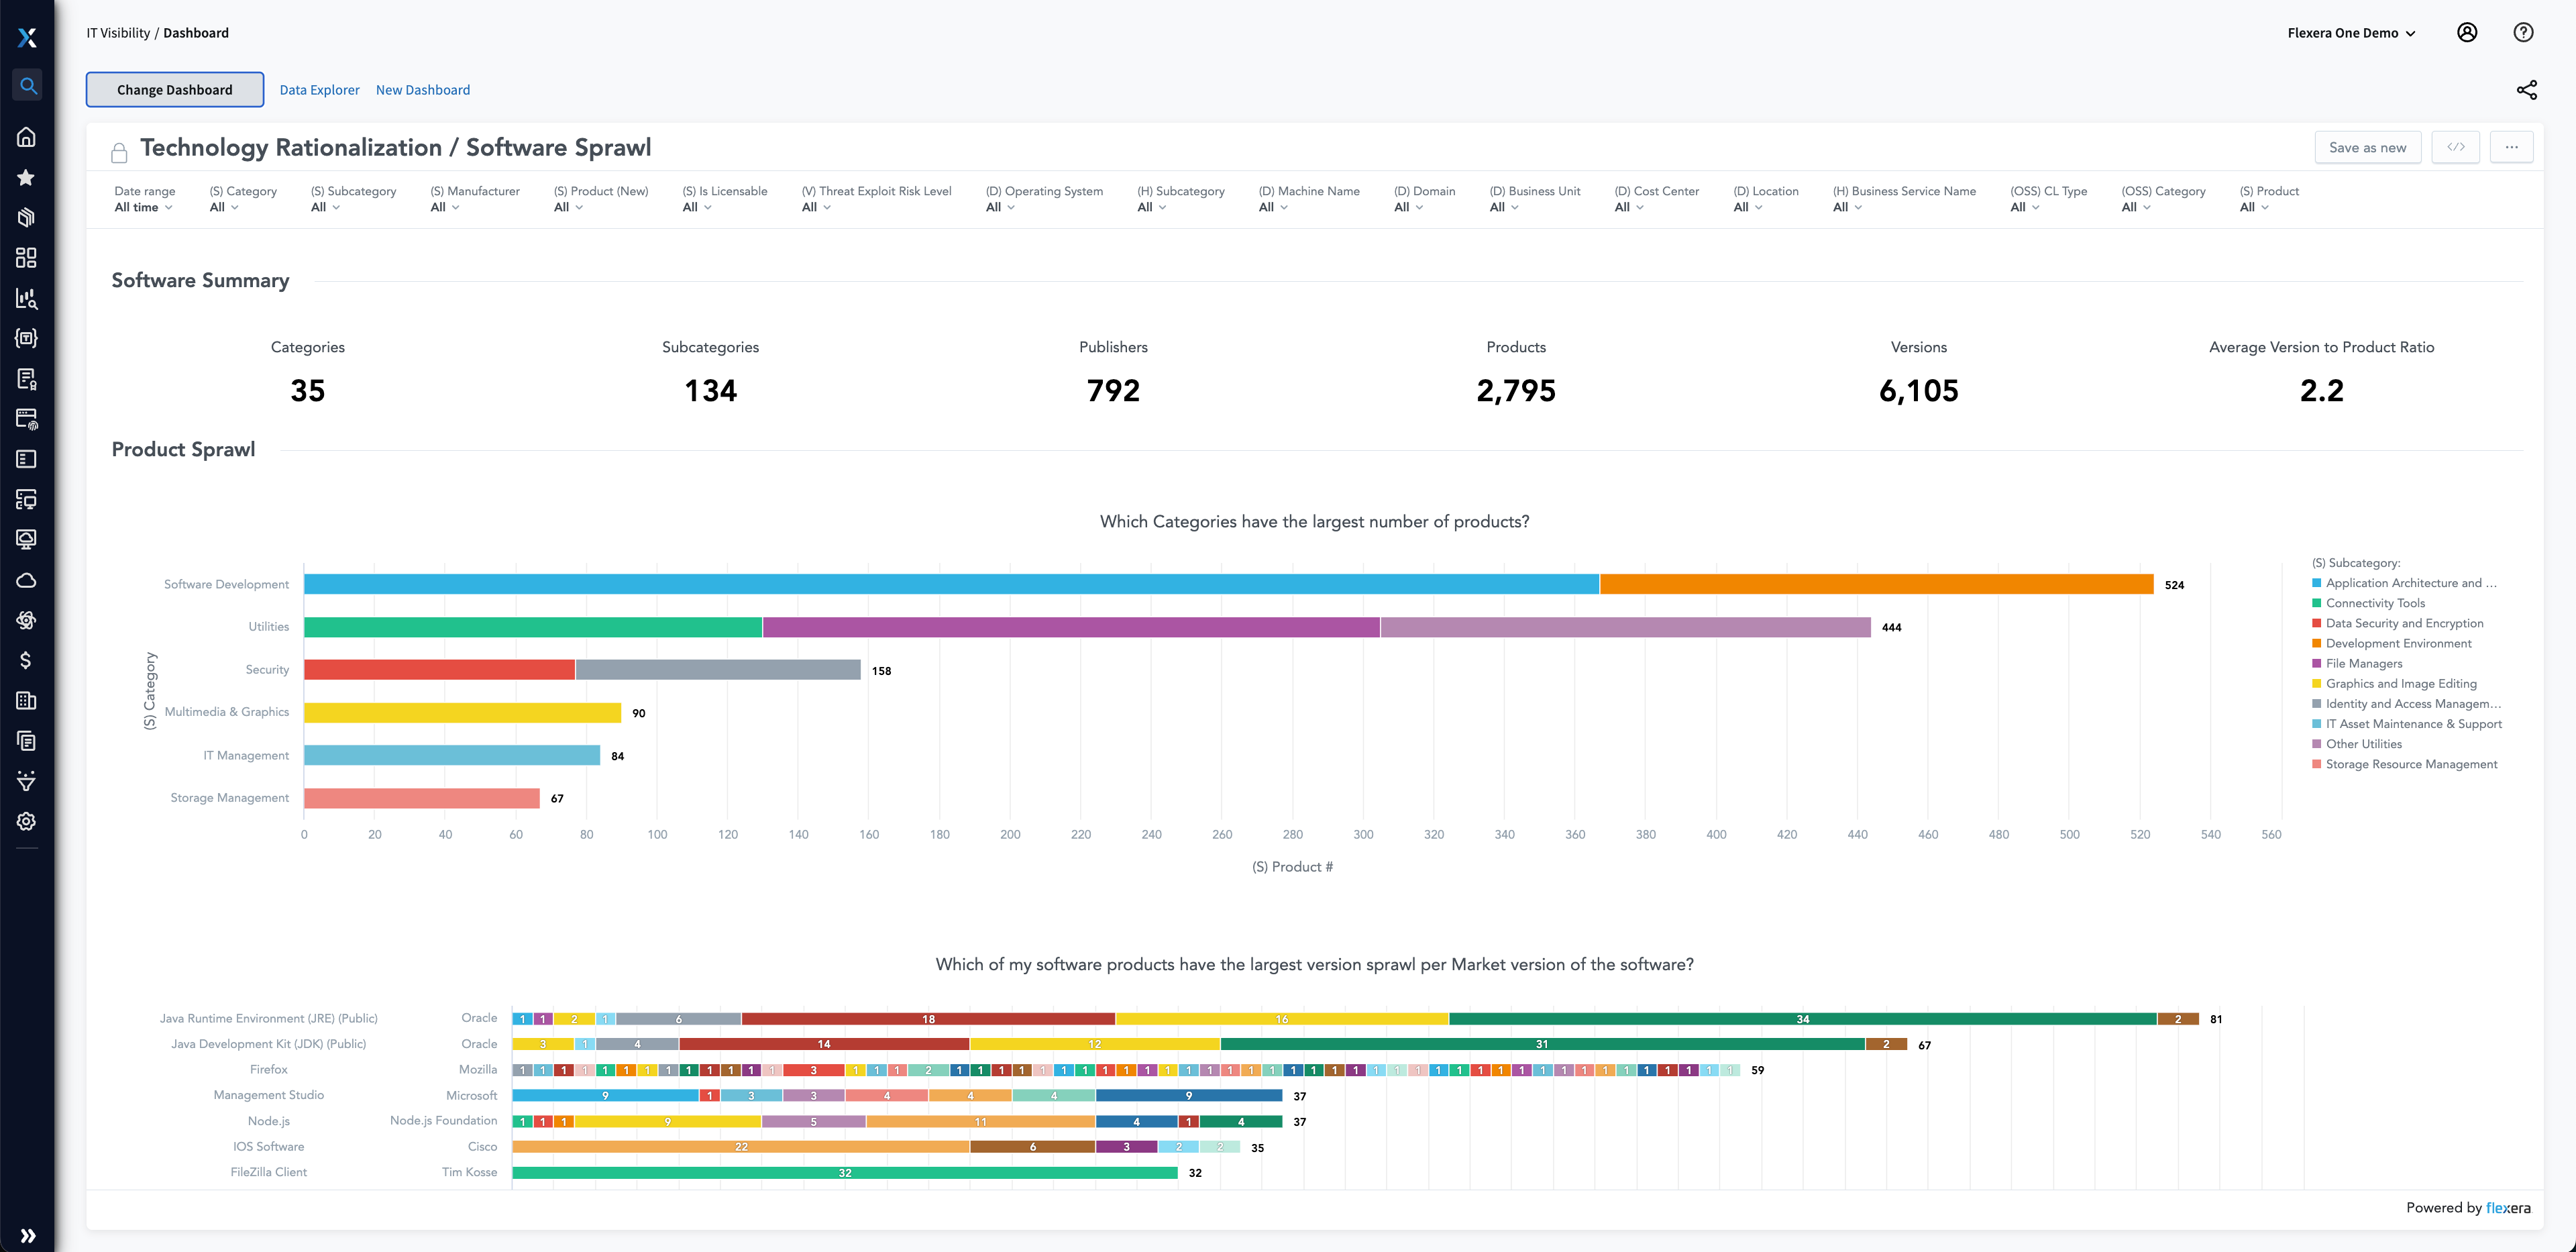Click the share icon at top right
Screen dimensions: 2576x1252
(2526, 90)
